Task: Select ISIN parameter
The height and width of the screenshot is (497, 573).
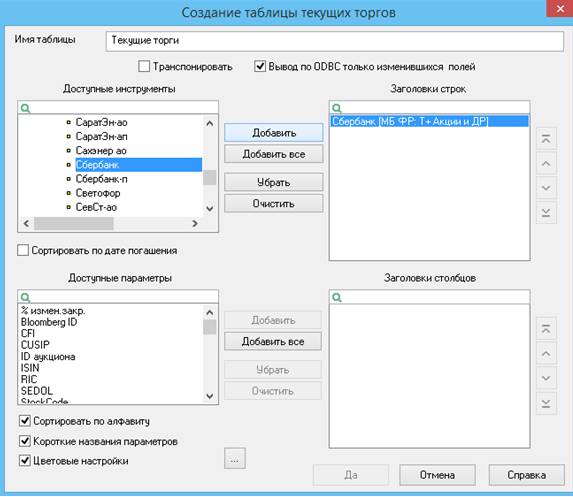Action: pos(30,368)
